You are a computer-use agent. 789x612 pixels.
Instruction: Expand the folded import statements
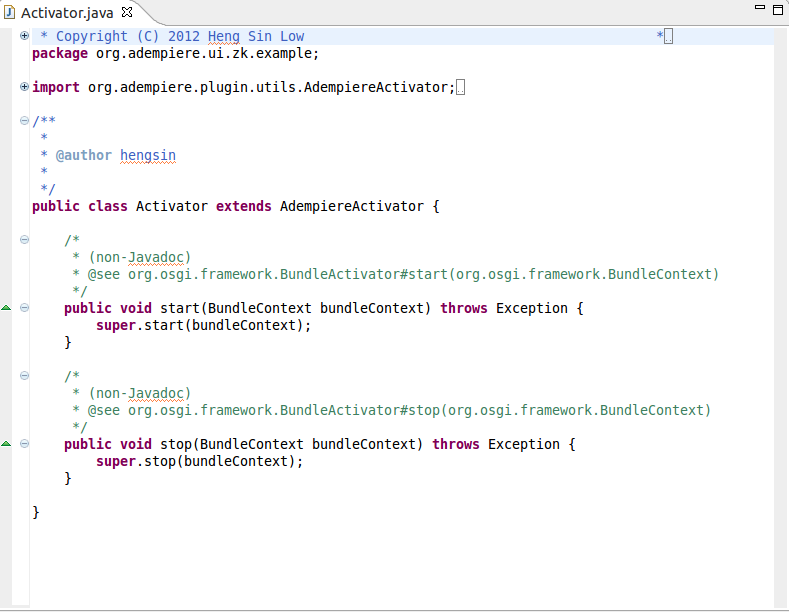pos(24,87)
